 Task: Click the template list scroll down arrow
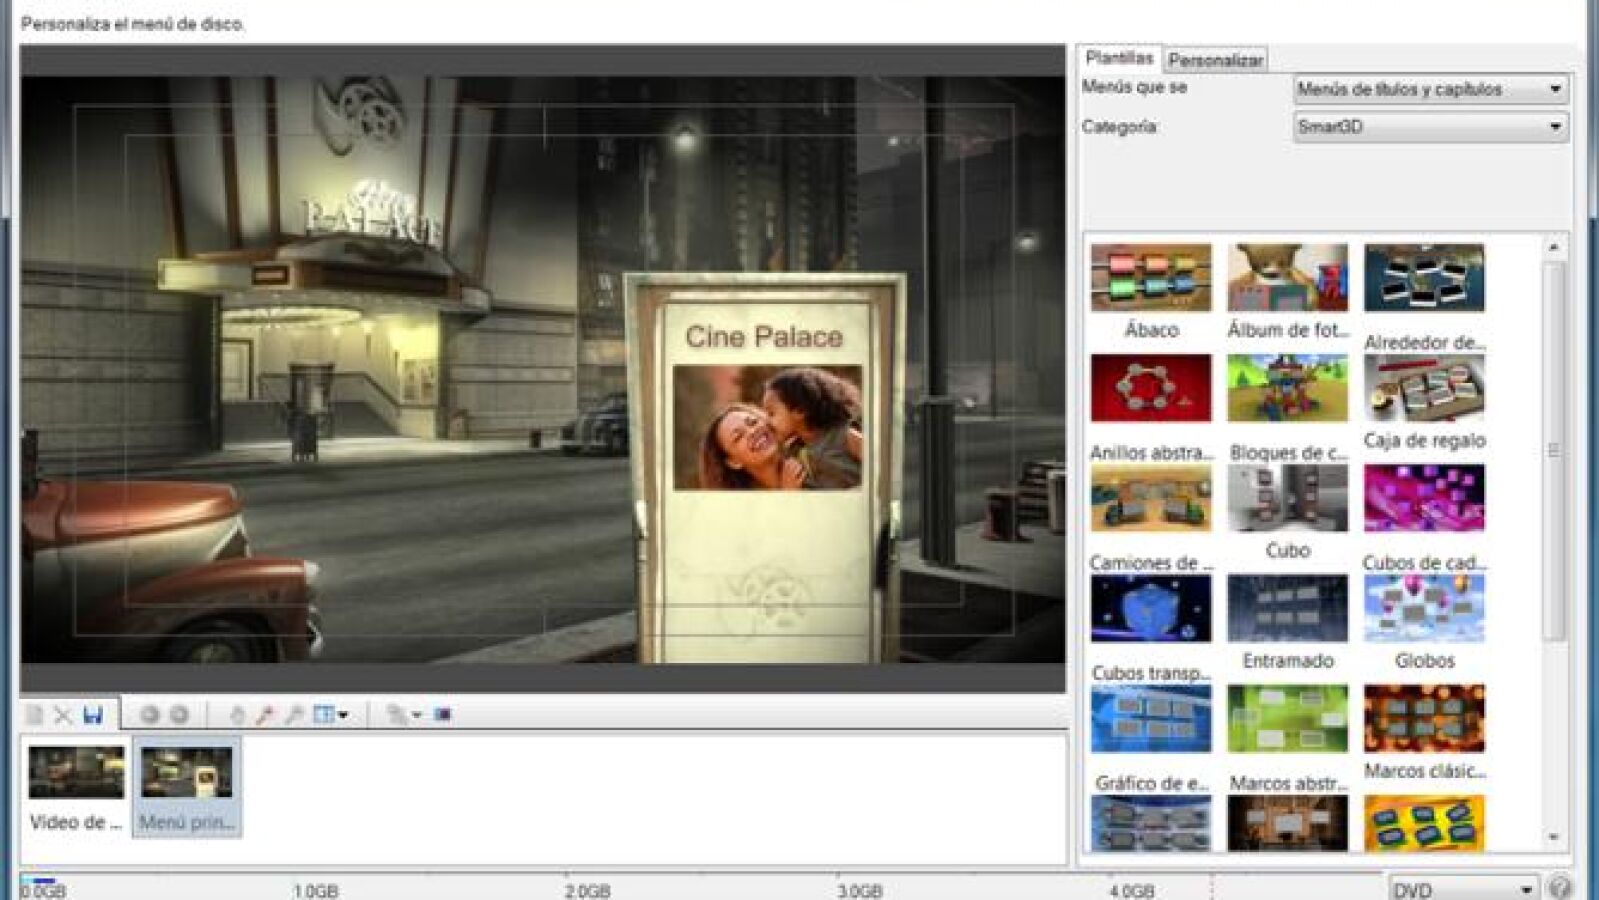coord(1554,838)
